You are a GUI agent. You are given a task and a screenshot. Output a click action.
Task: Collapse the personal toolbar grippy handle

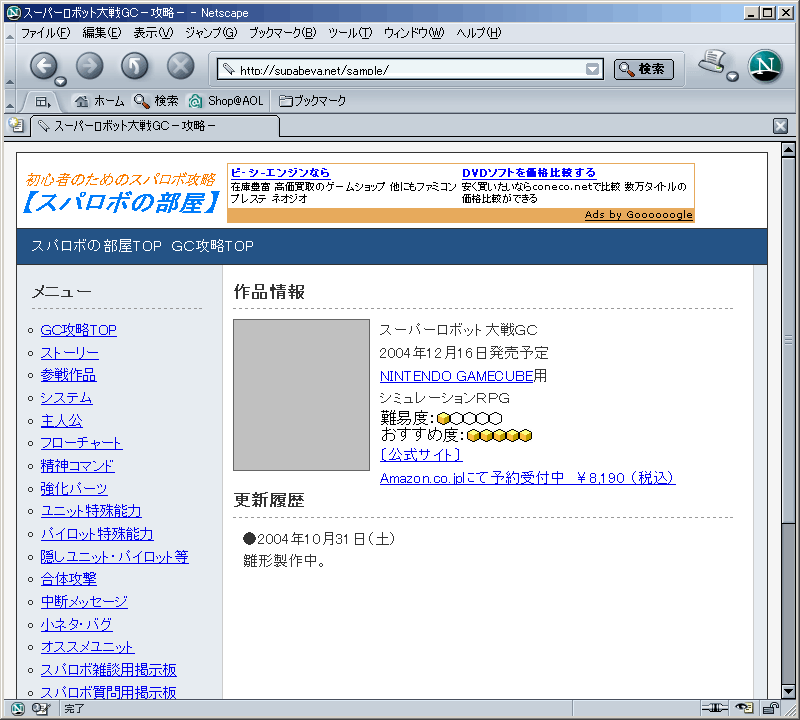pyautogui.click(x=10, y=102)
